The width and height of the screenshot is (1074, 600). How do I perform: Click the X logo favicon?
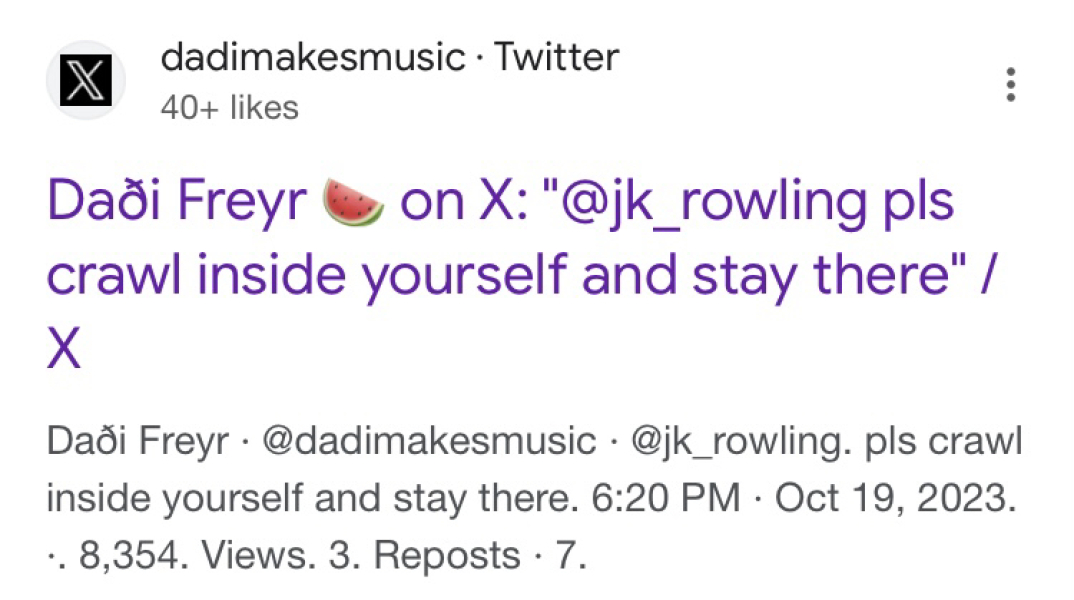click(x=85, y=80)
